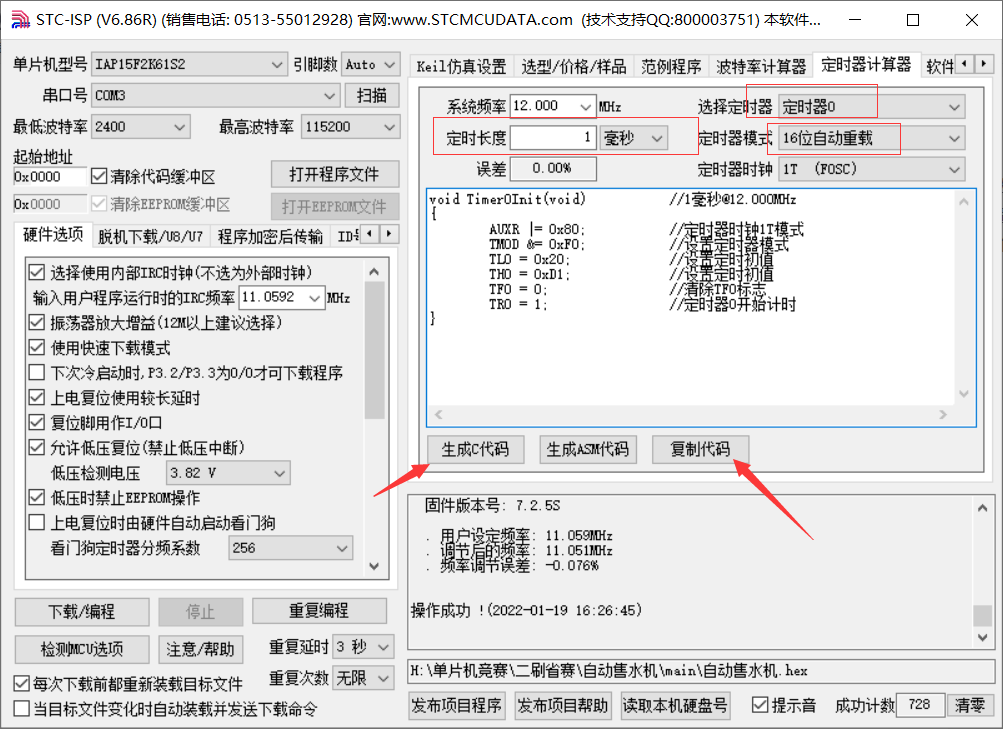Open 单片机型号 IAP15F2K61S2 dropdown
Image resolution: width=1003 pixels, height=729 pixels.
pyautogui.click(x=189, y=65)
